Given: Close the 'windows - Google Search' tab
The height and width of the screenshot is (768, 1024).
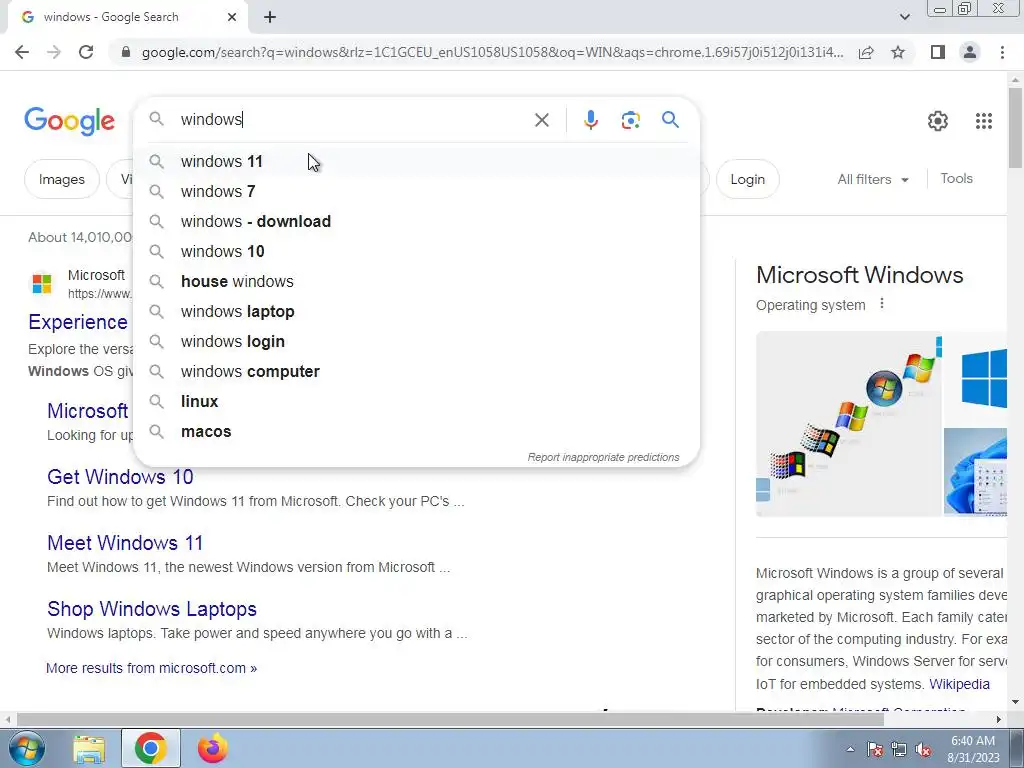Looking at the screenshot, I should pos(232,17).
